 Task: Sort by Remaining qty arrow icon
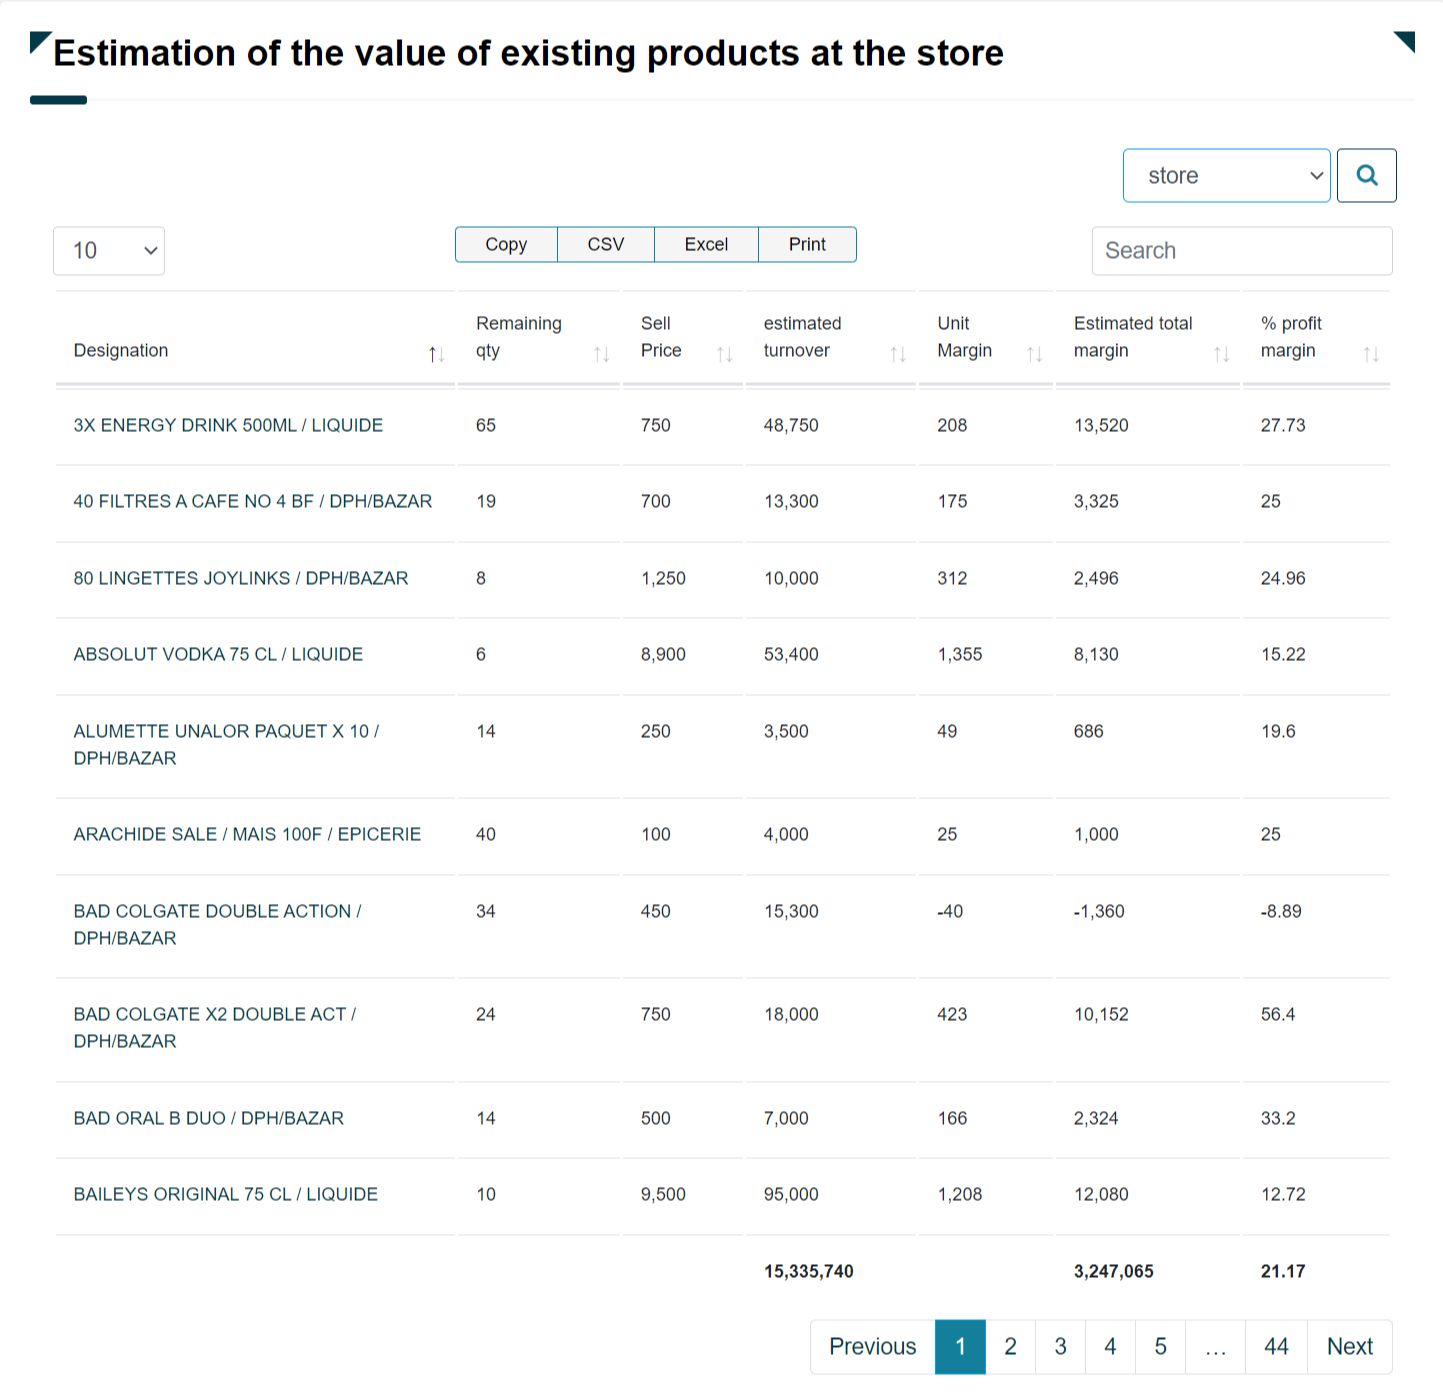pos(601,354)
